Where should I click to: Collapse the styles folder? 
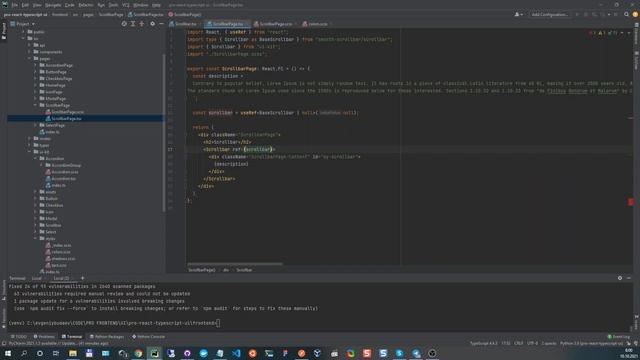pos(35,238)
